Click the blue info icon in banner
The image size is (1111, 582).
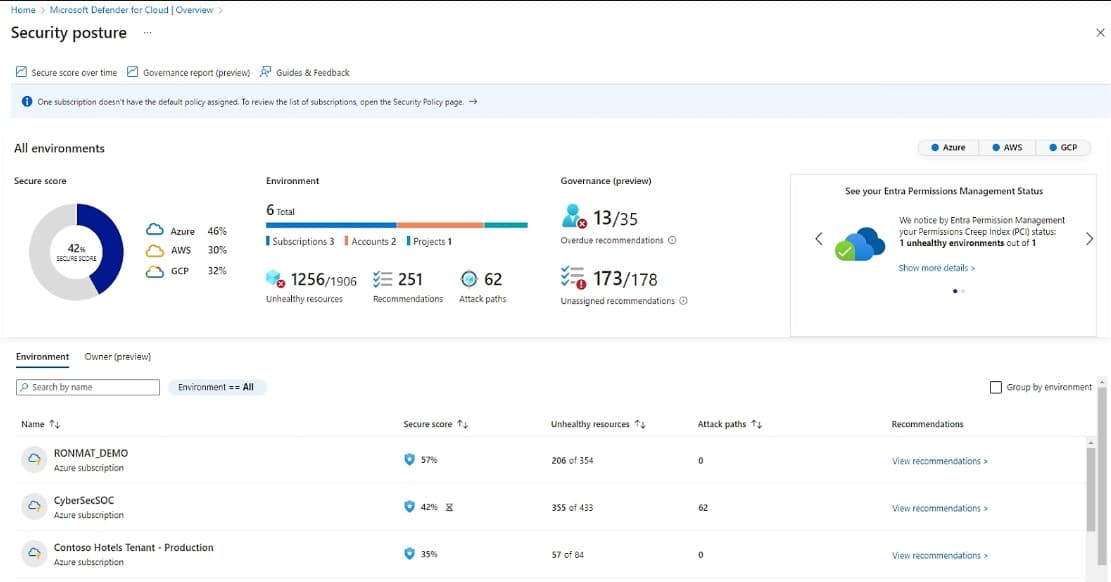click(x=27, y=101)
